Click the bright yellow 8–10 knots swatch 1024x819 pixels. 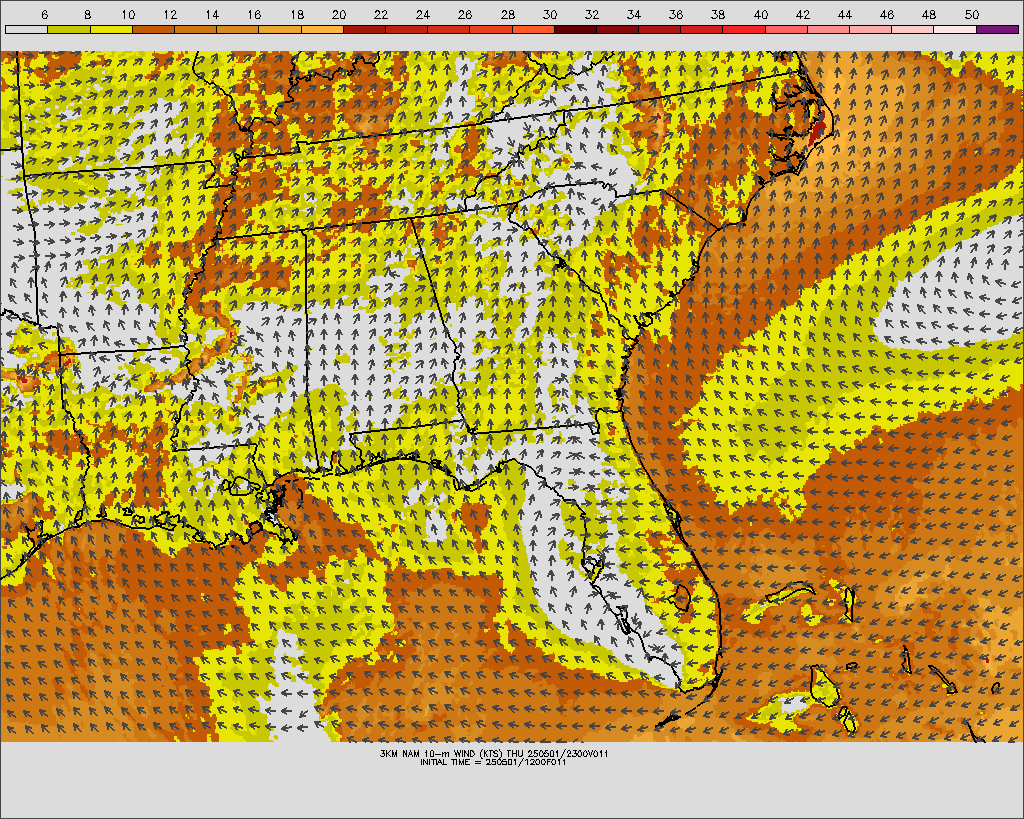111,29
